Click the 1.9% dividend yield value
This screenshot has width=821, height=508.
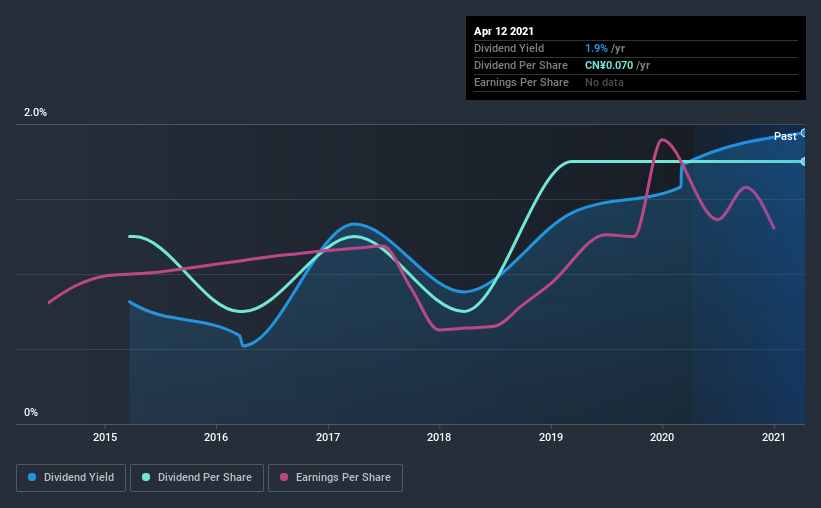pyautogui.click(x=596, y=48)
